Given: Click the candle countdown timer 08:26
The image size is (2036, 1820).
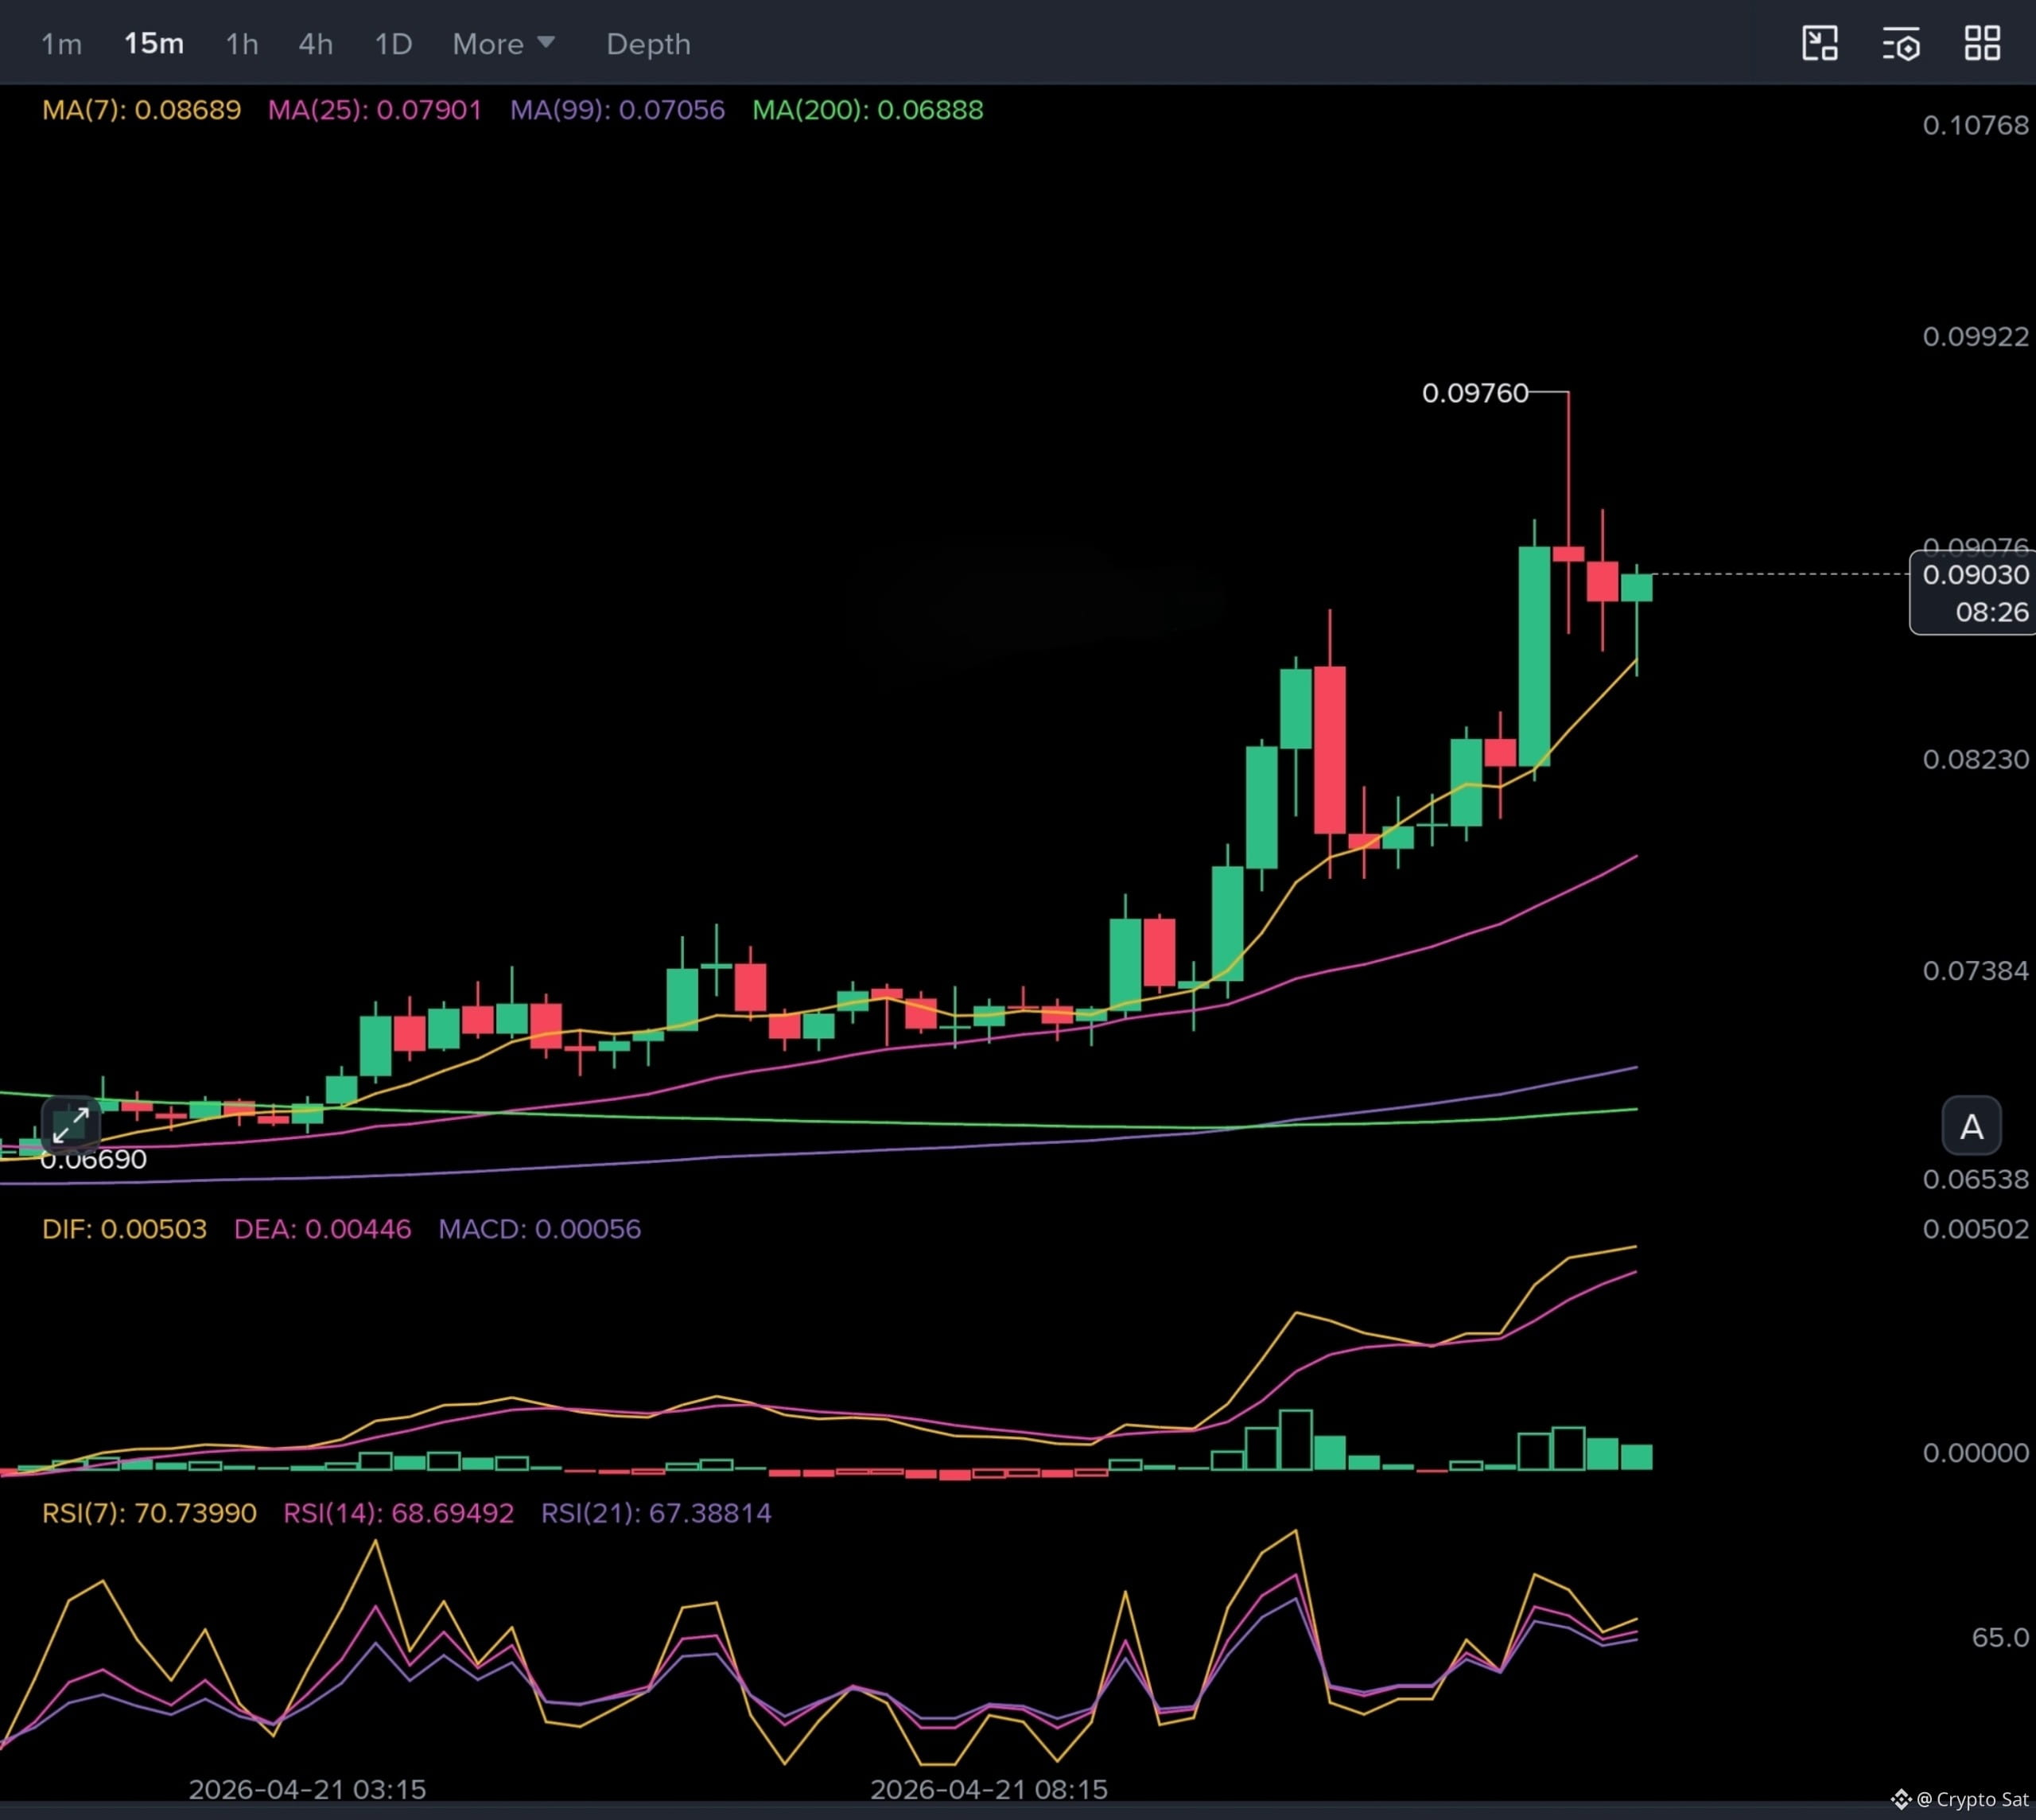Looking at the screenshot, I should click(x=1992, y=612).
